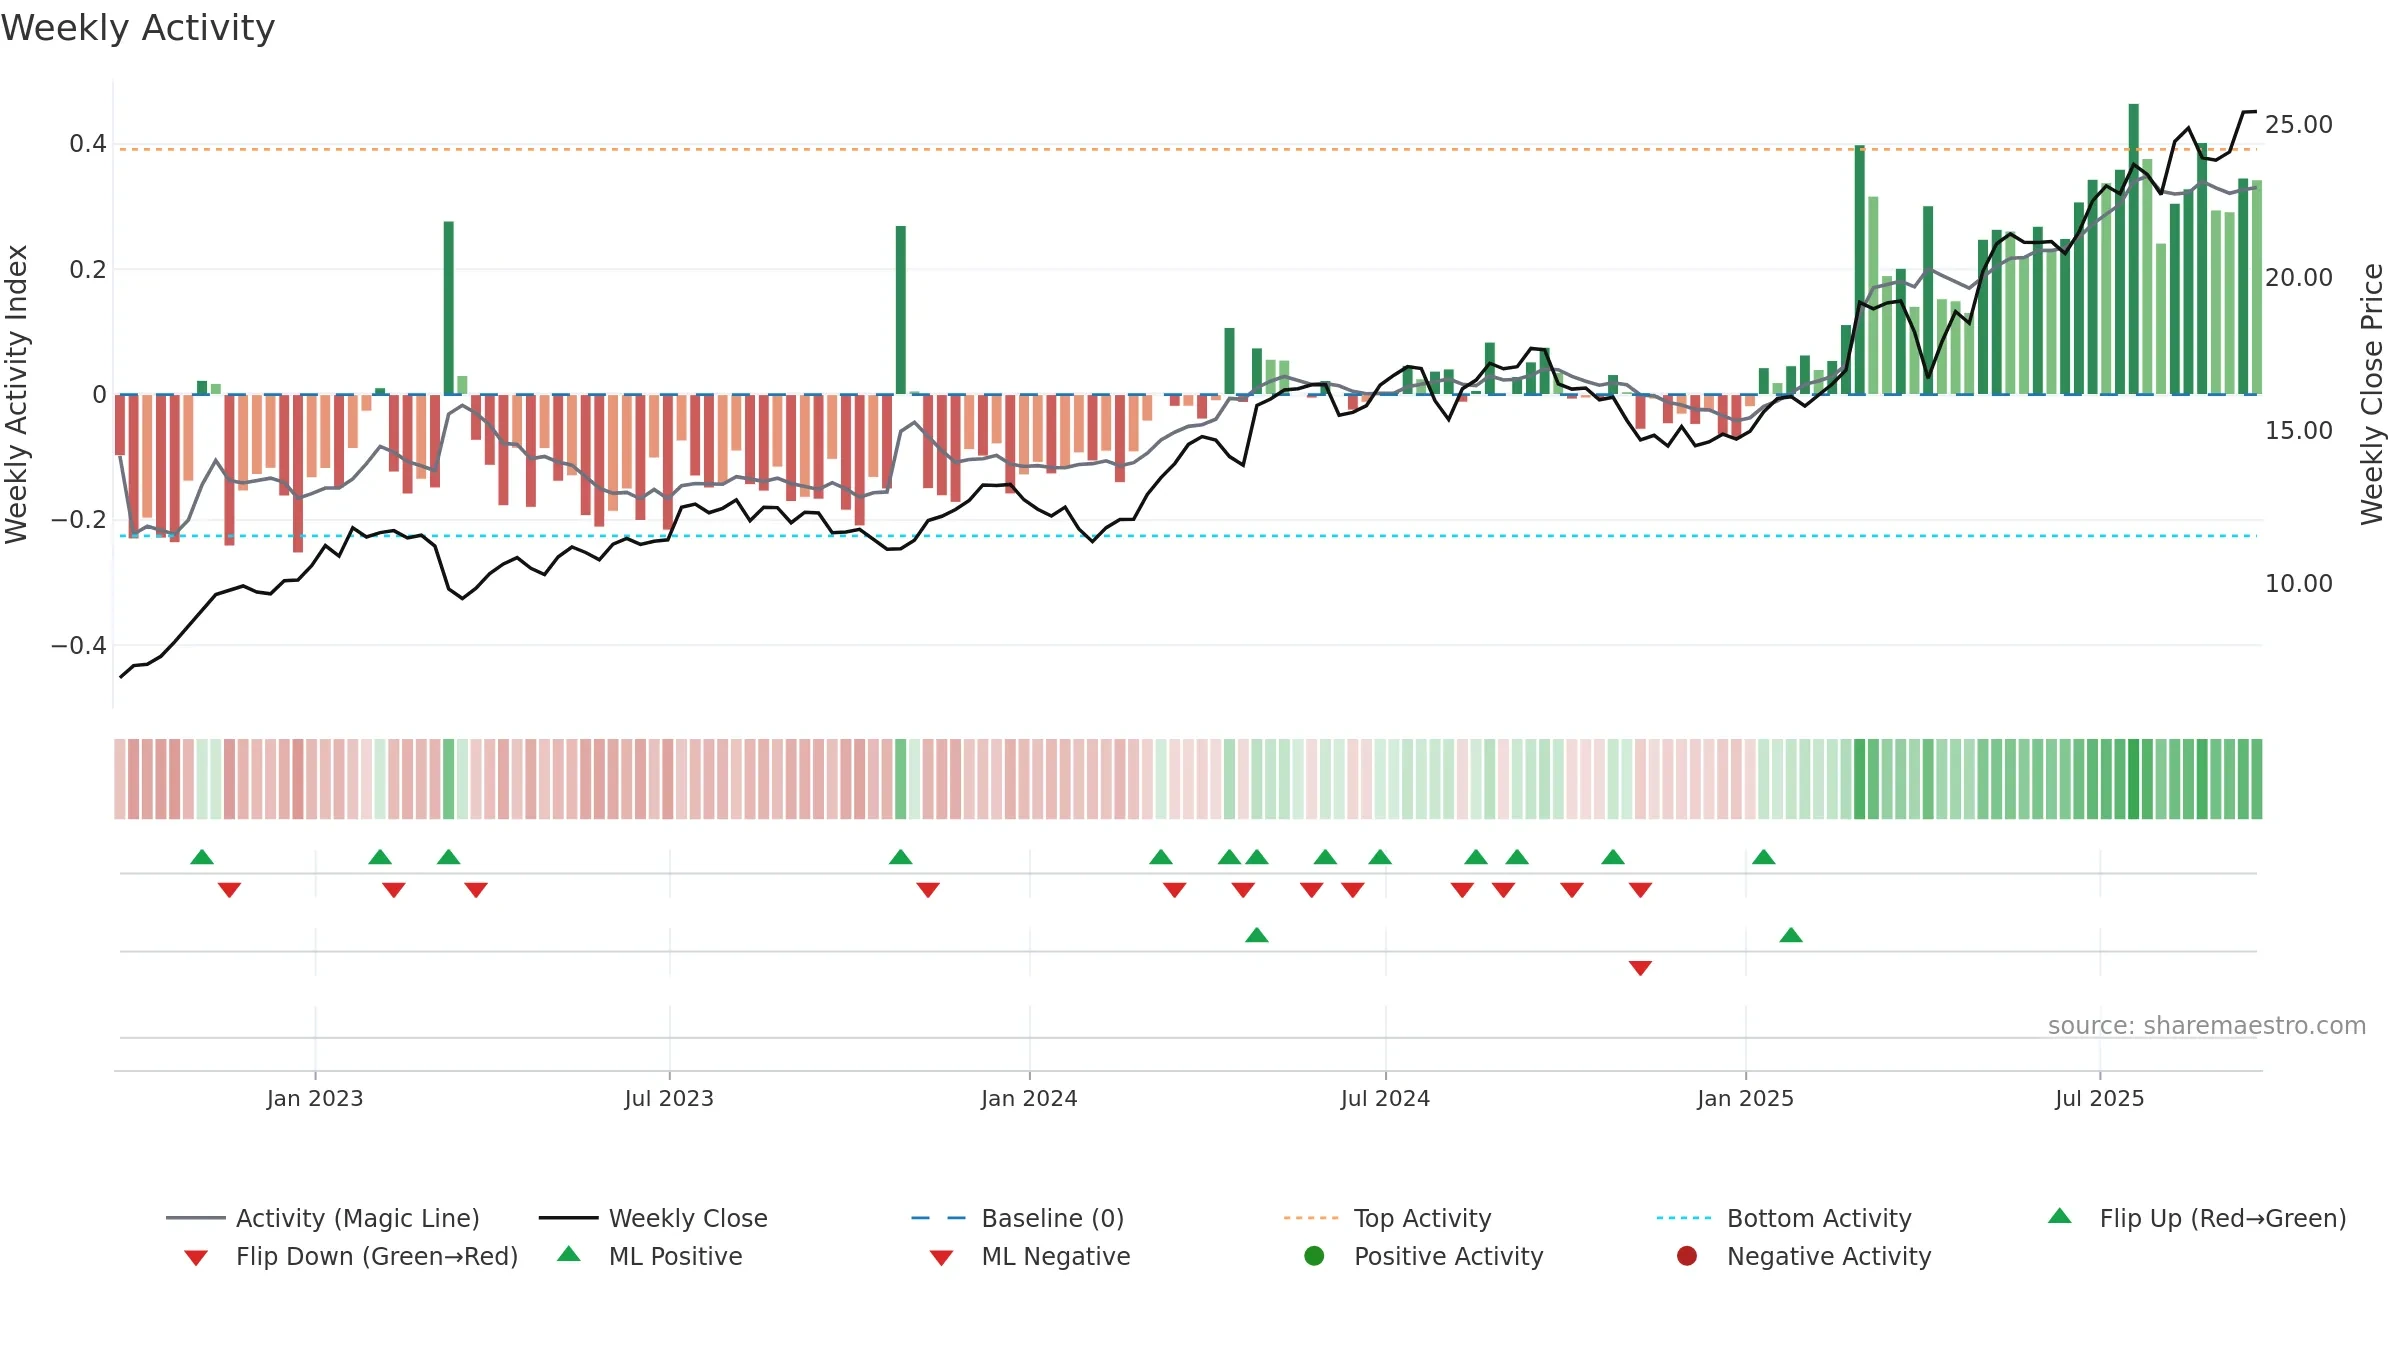Click the 20.00 tick on the price axis

2299,278
